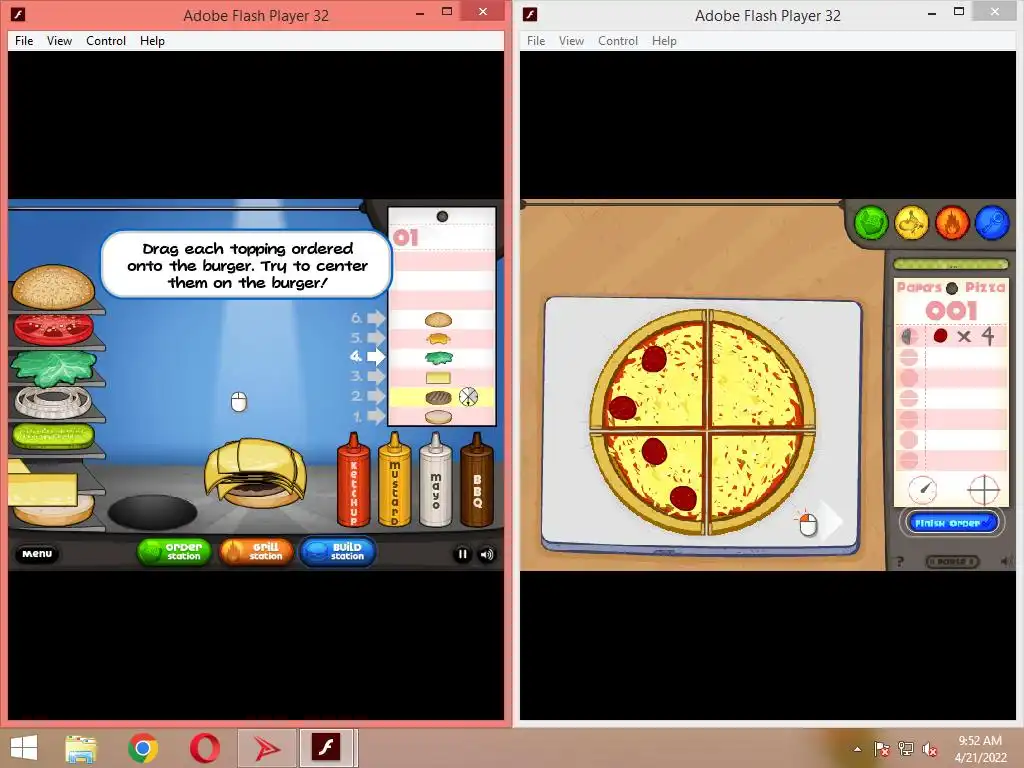Click the green order station icon in pizza game
The image size is (1024, 768).
(x=871, y=223)
